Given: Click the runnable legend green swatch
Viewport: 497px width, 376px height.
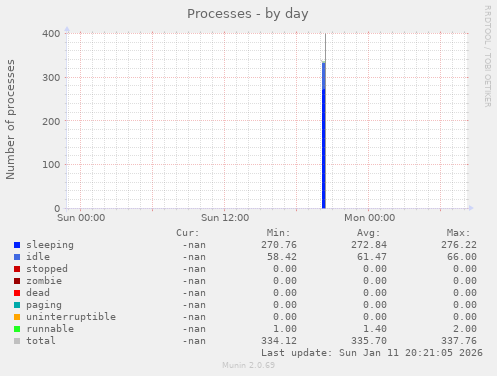Looking at the screenshot, I should point(17,329).
